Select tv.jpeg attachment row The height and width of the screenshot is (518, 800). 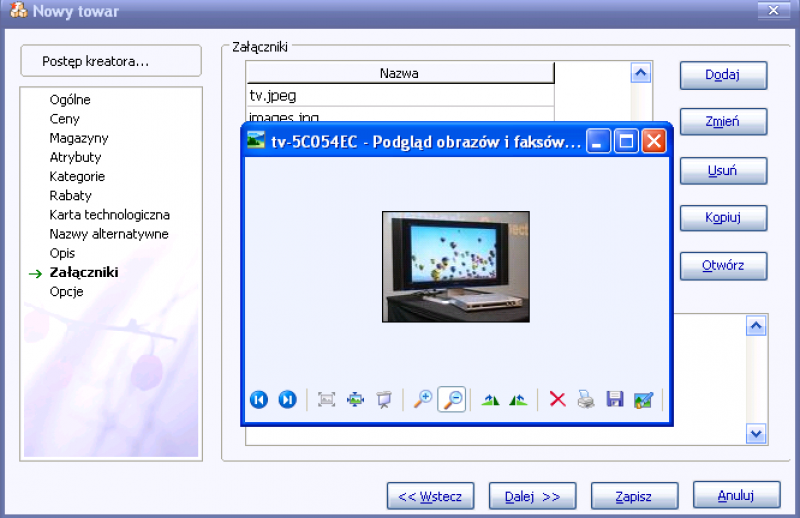(x=400, y=95)
